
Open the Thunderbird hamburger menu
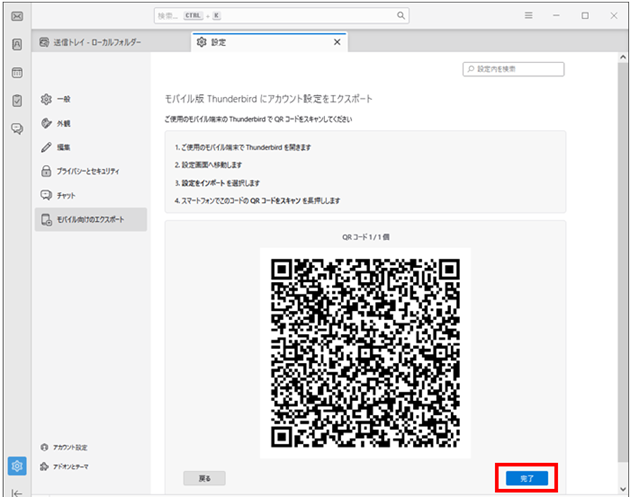(x=529, y=16)
